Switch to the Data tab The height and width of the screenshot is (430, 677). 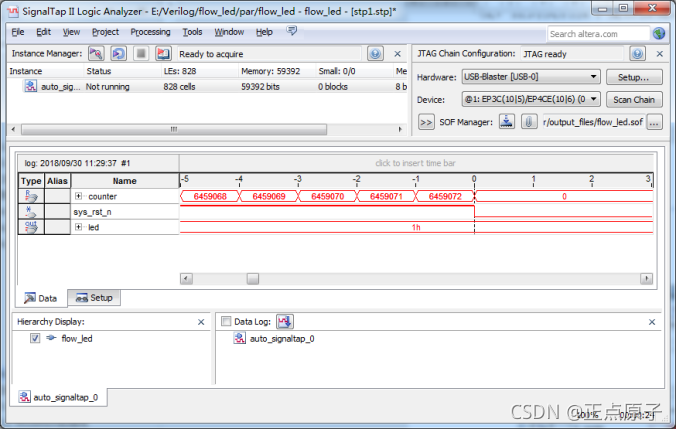pyautogui.click(x=41, y=298)
